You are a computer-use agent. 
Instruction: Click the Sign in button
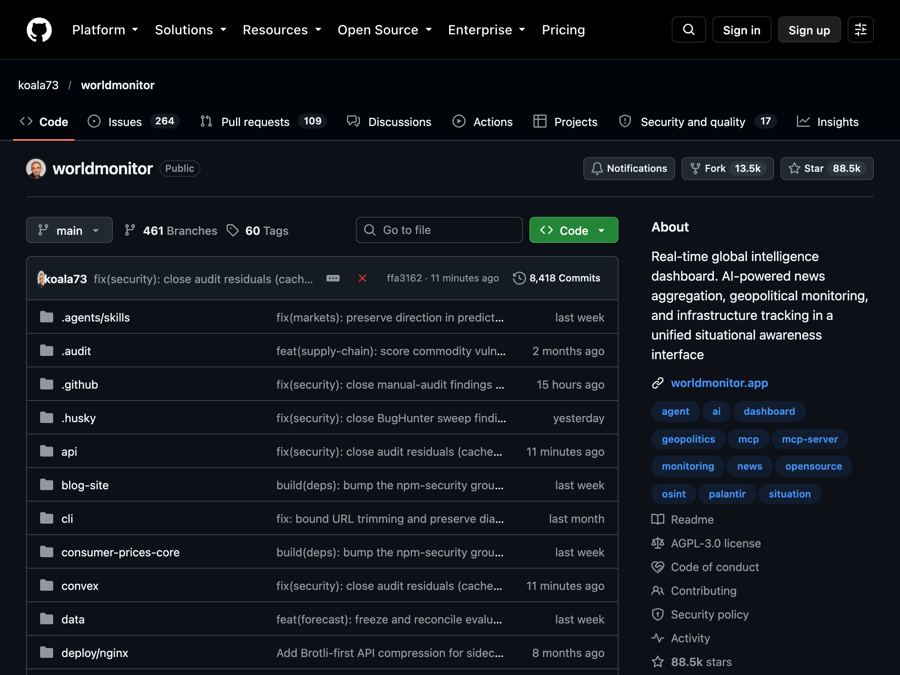[742, 30]
